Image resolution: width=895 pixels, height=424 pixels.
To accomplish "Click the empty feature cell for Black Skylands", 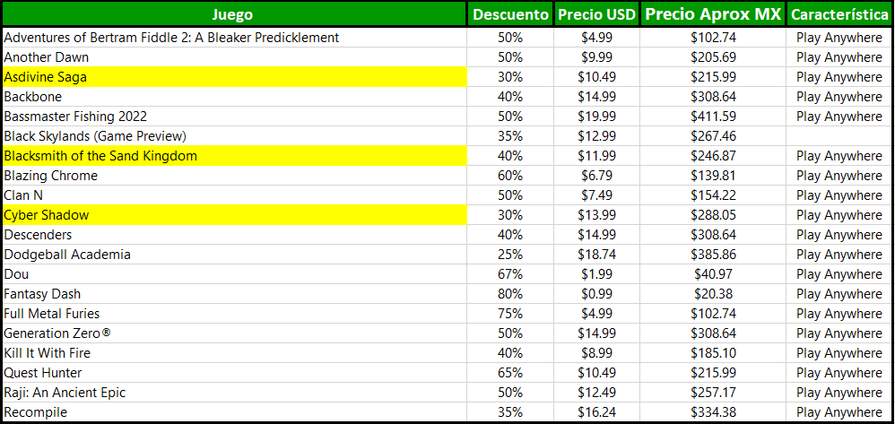I will tap(839, 136).
